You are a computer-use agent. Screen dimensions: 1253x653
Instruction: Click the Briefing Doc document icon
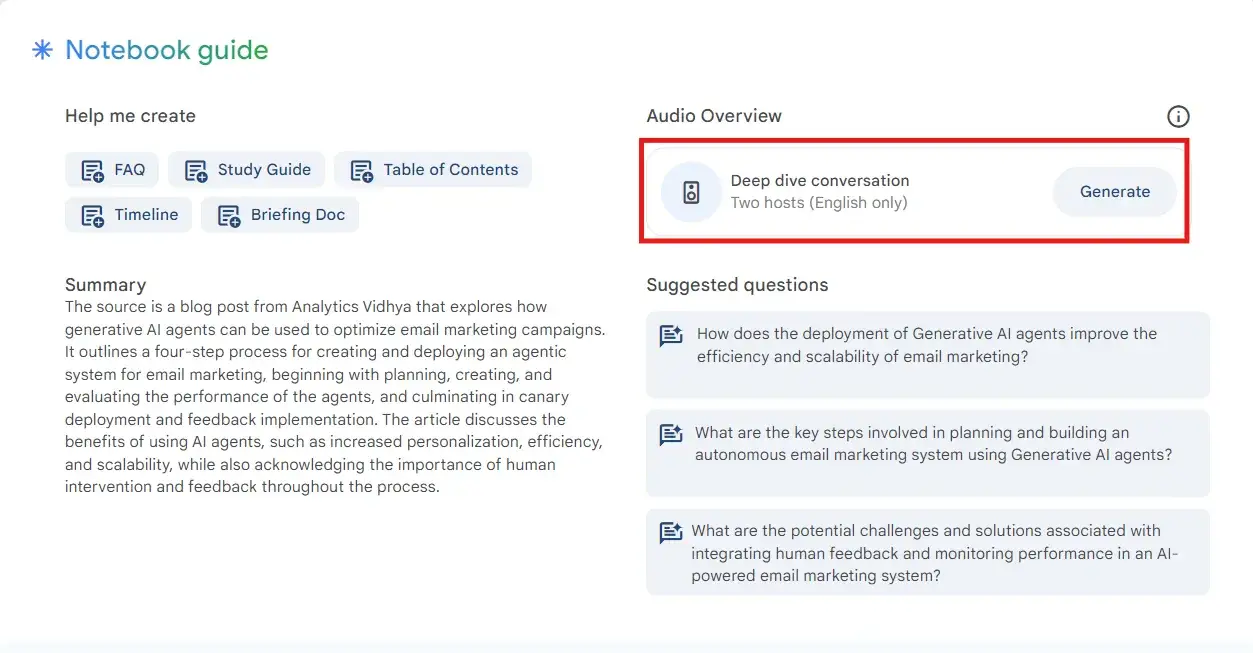pos(229,216)
